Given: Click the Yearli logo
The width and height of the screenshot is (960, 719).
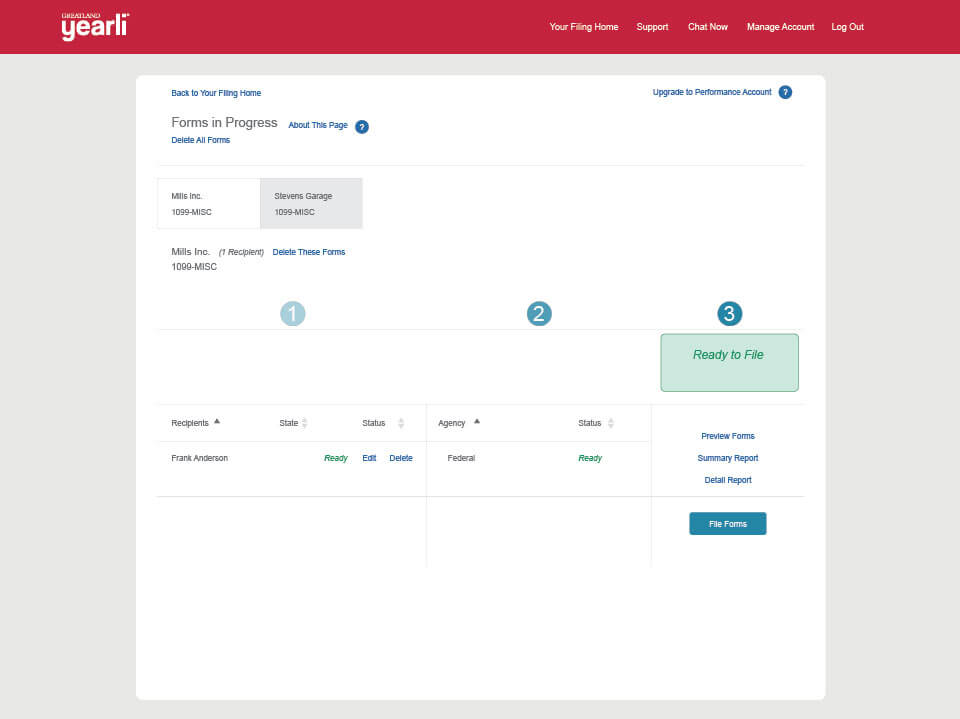Looking at the screenshot, I should click(94, 27).
